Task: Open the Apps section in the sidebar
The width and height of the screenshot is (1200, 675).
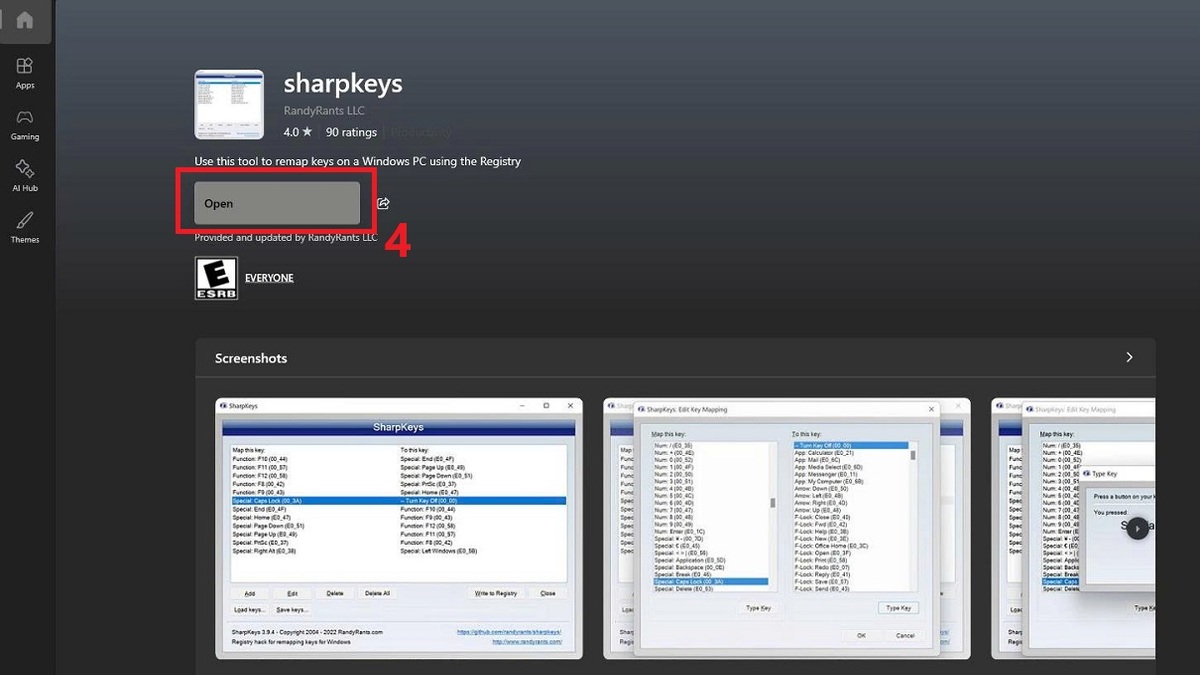Action: (x=25, y=73)
